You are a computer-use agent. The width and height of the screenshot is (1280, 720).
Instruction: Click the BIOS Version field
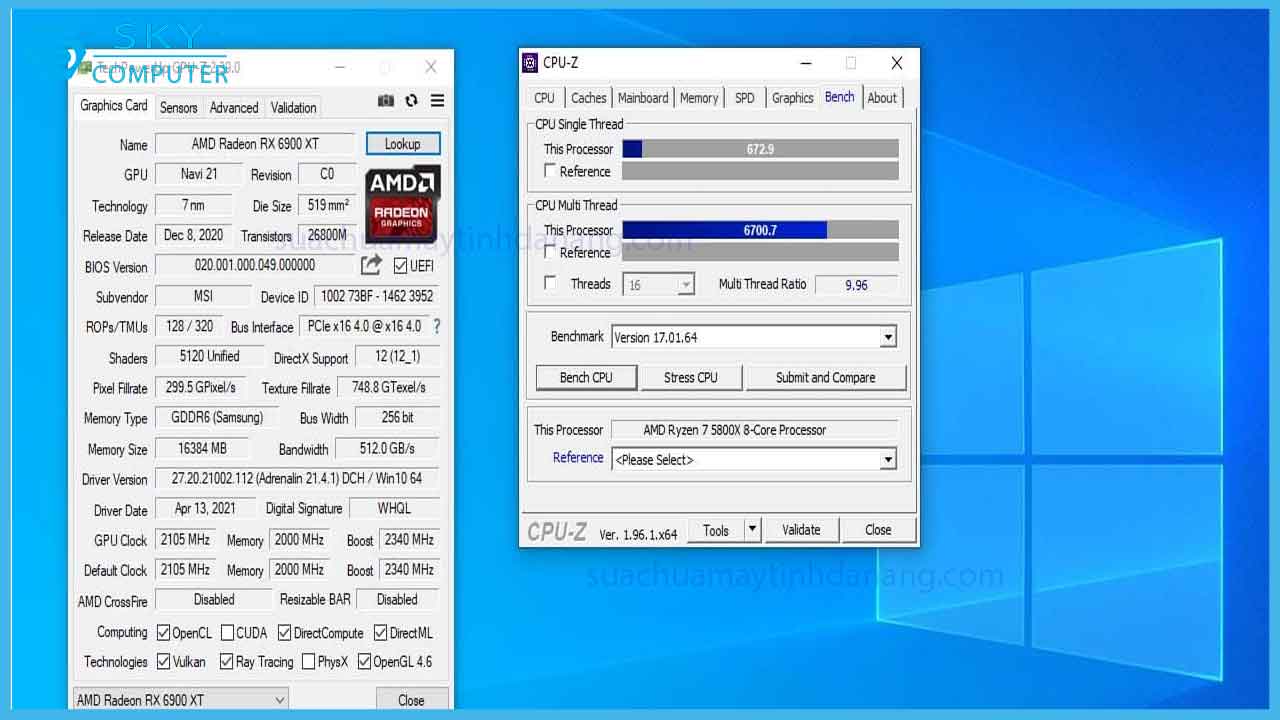coord(255,265)
